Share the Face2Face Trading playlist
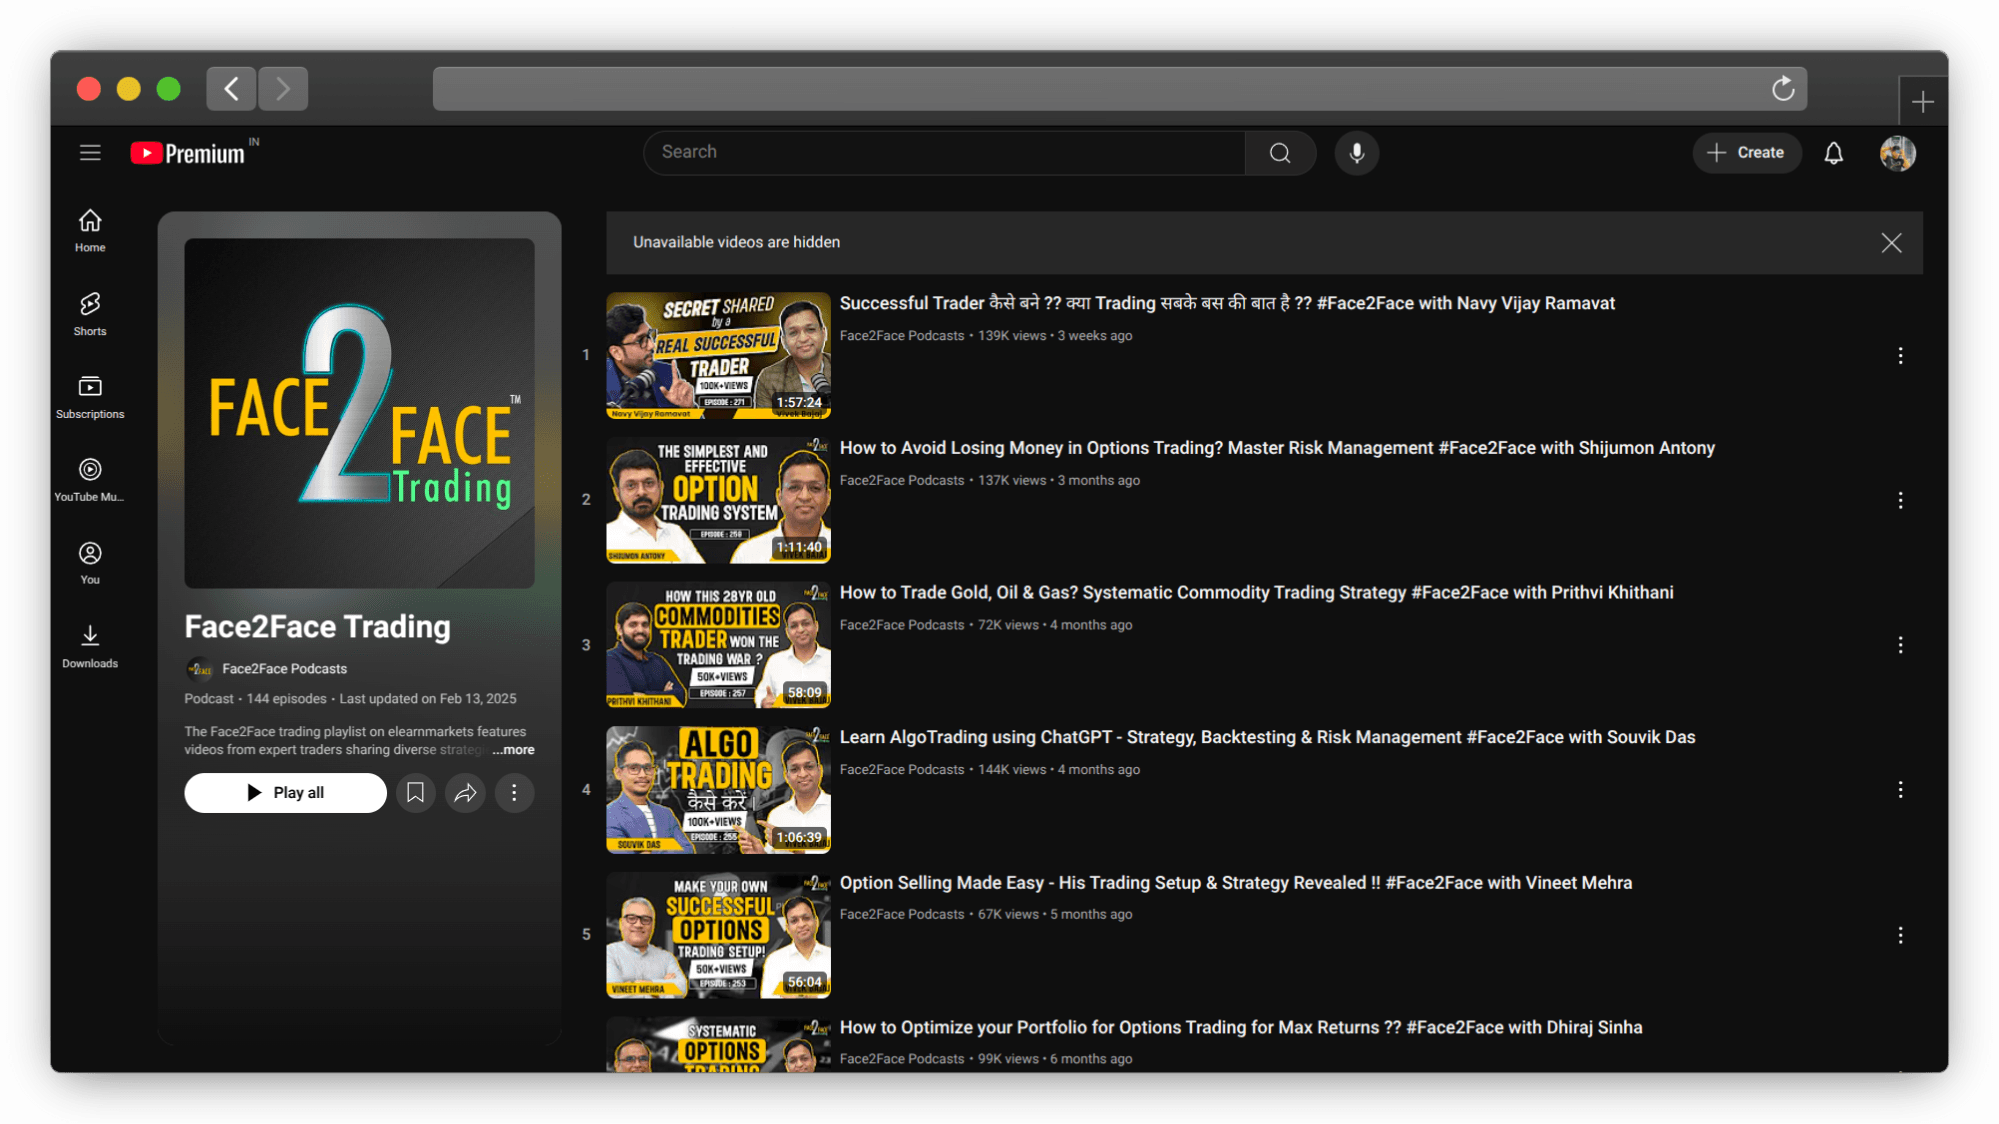The height and width of the screenshot is (1124, 1999). point(465,793)
